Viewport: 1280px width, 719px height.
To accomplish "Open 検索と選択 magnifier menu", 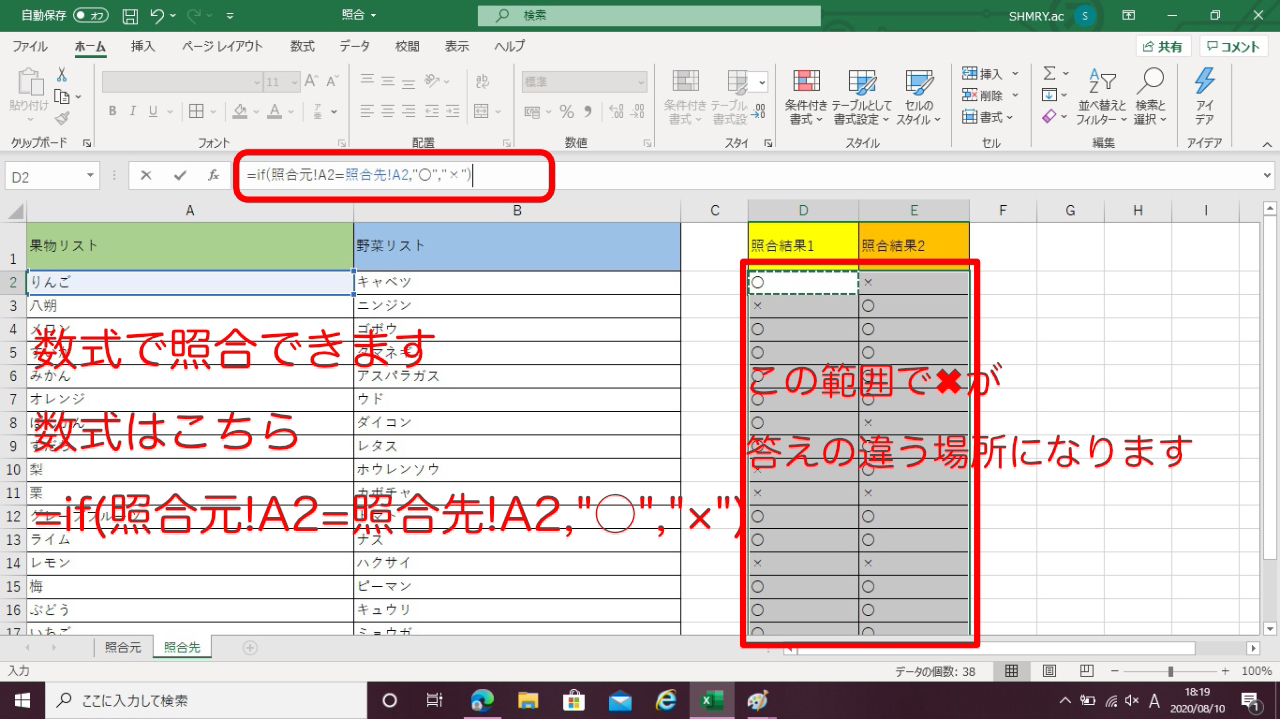I will [x=1151, y=97].
